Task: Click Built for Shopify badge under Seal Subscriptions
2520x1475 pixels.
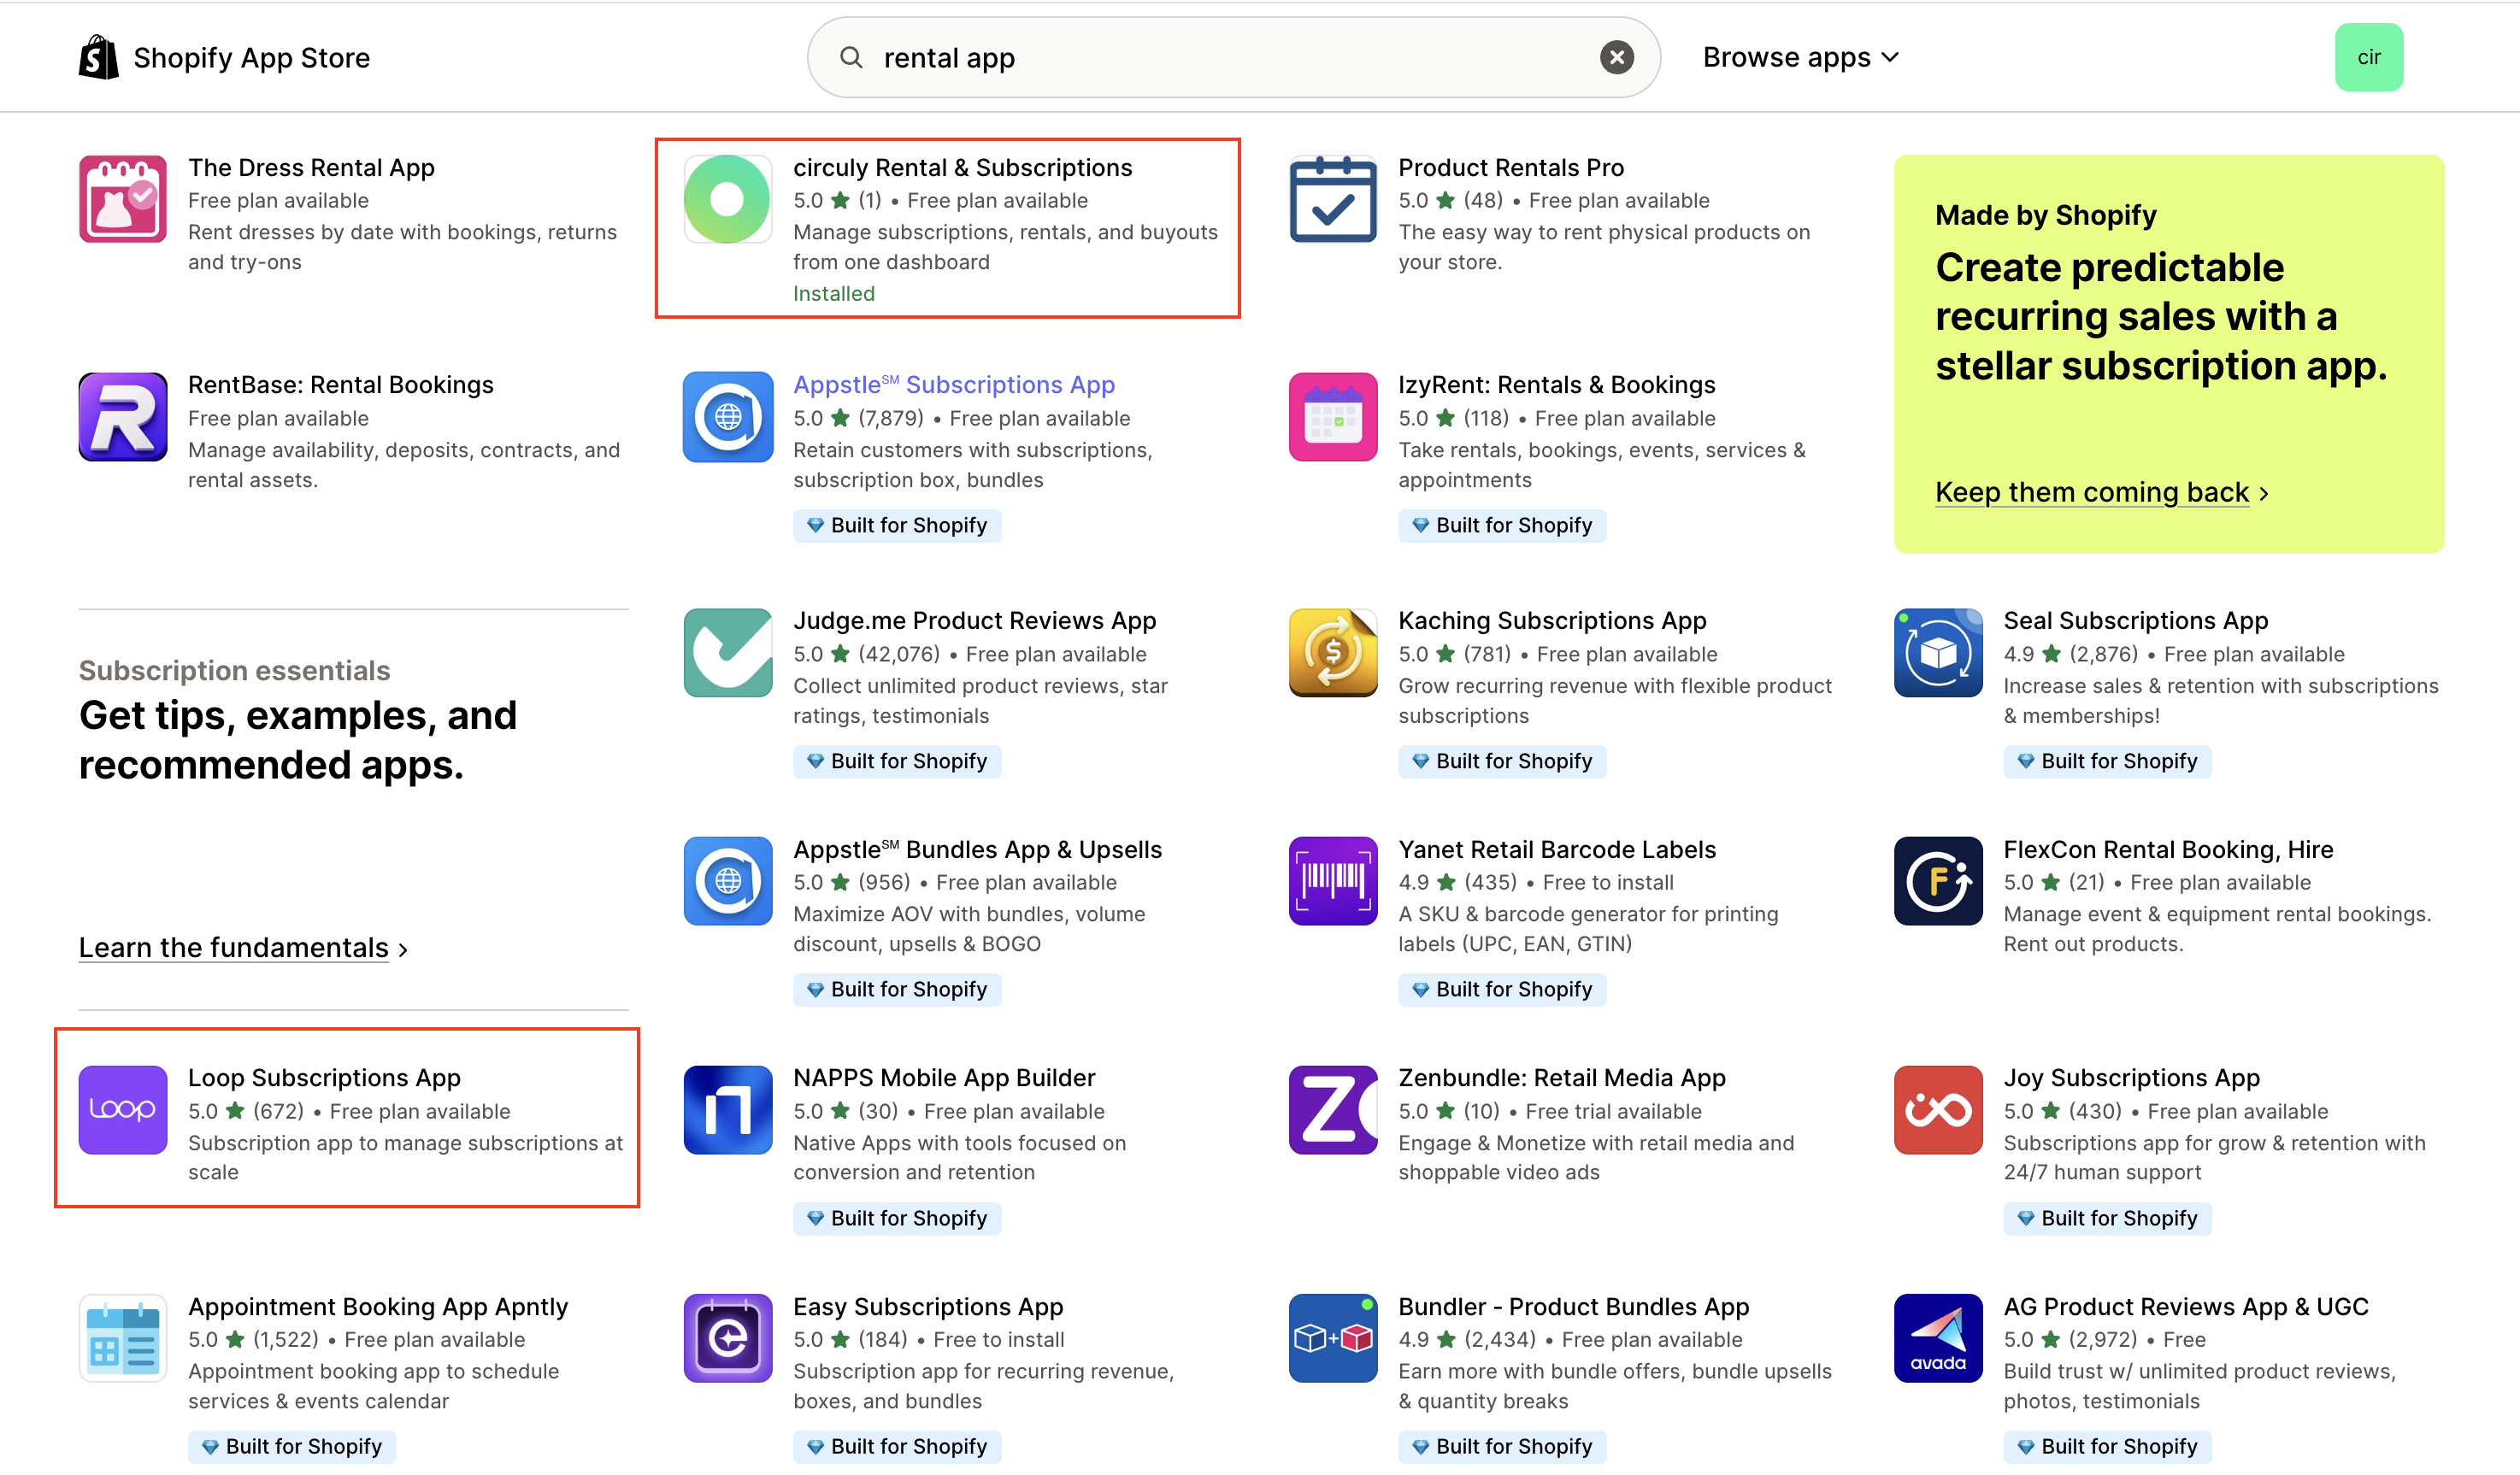Action: click(2107, 761)
